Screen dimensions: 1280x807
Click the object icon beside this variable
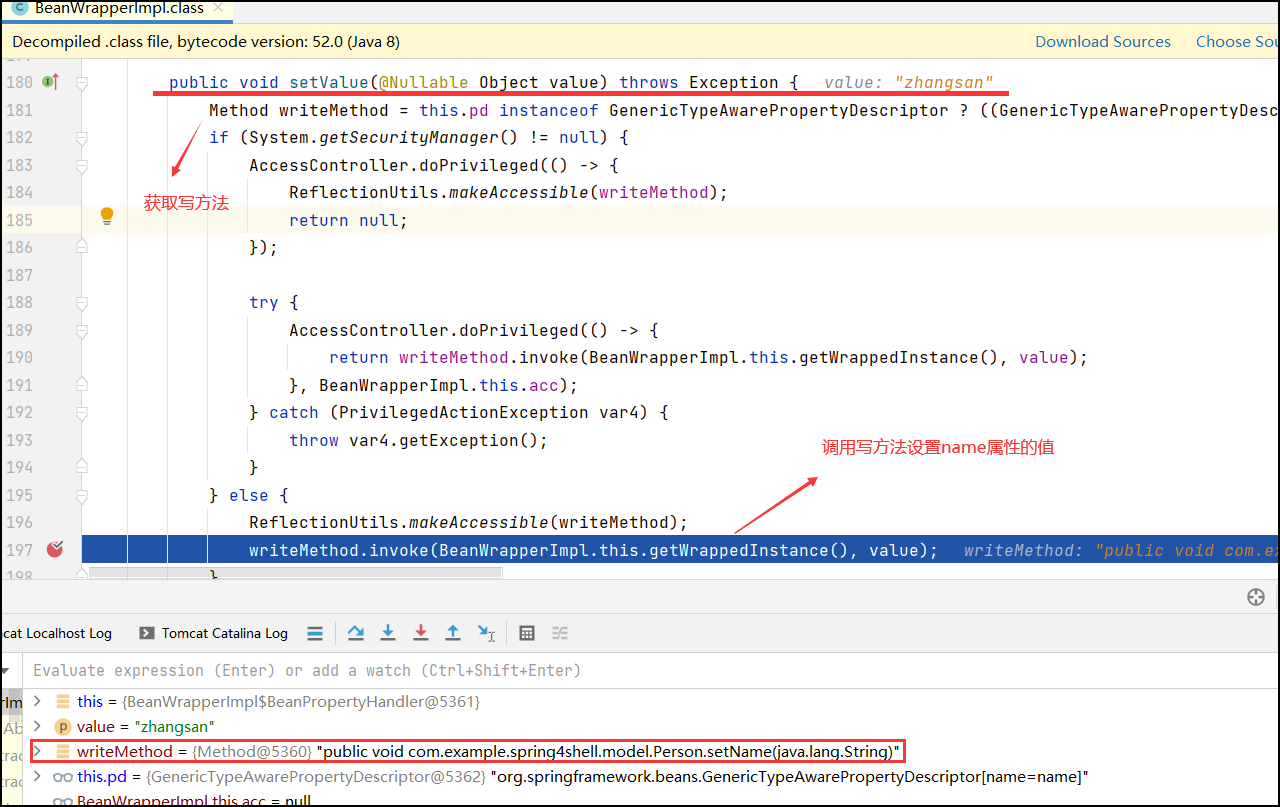tap(63, 702)
